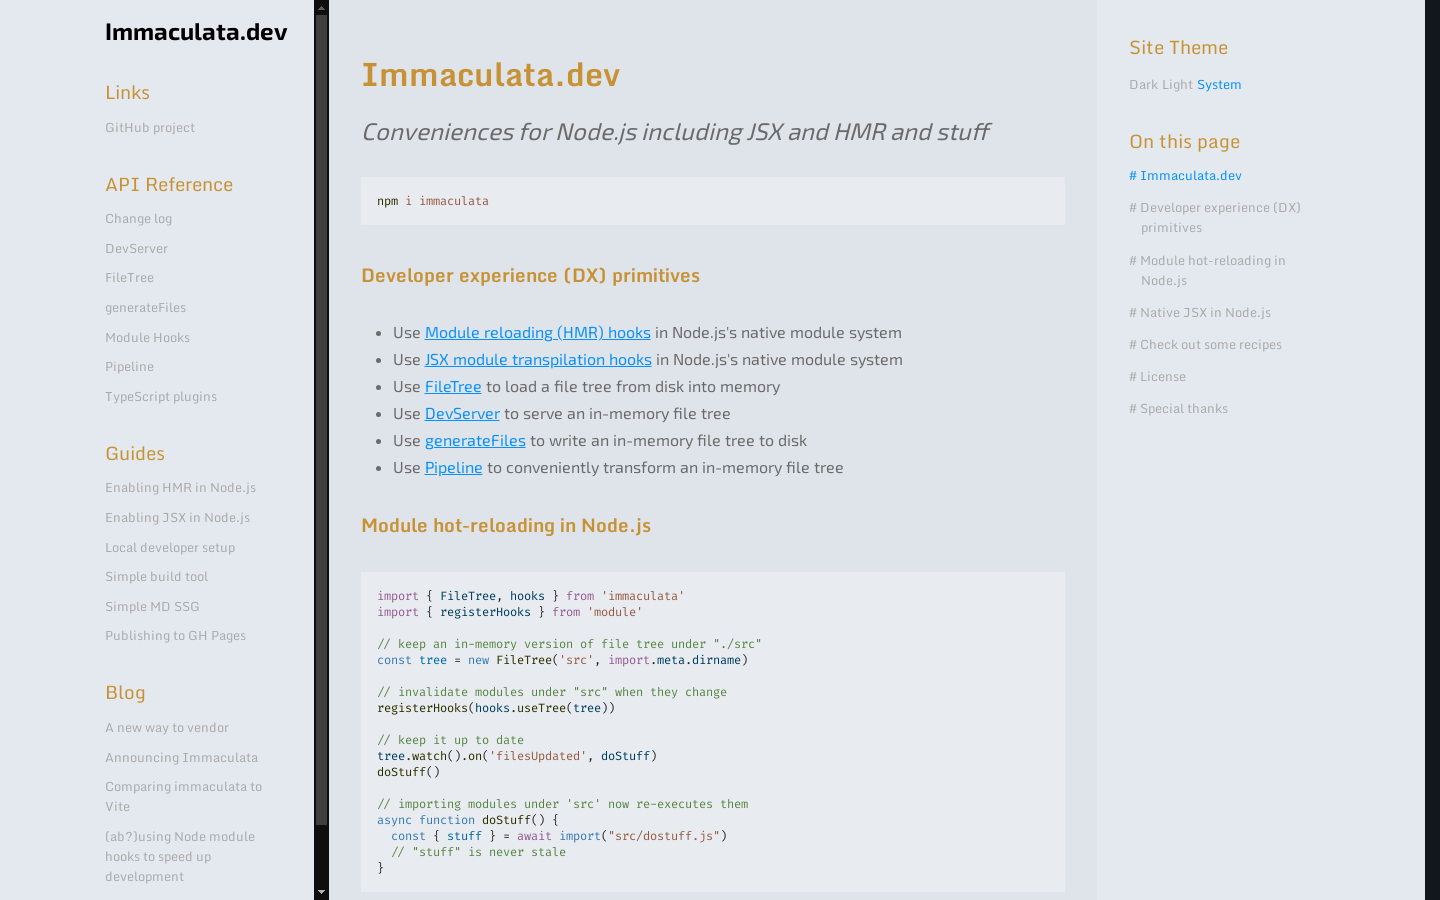The image size is (1440, 900).
Task: Click the sidebar scrollbar down arrow
Action: (321, 892)
